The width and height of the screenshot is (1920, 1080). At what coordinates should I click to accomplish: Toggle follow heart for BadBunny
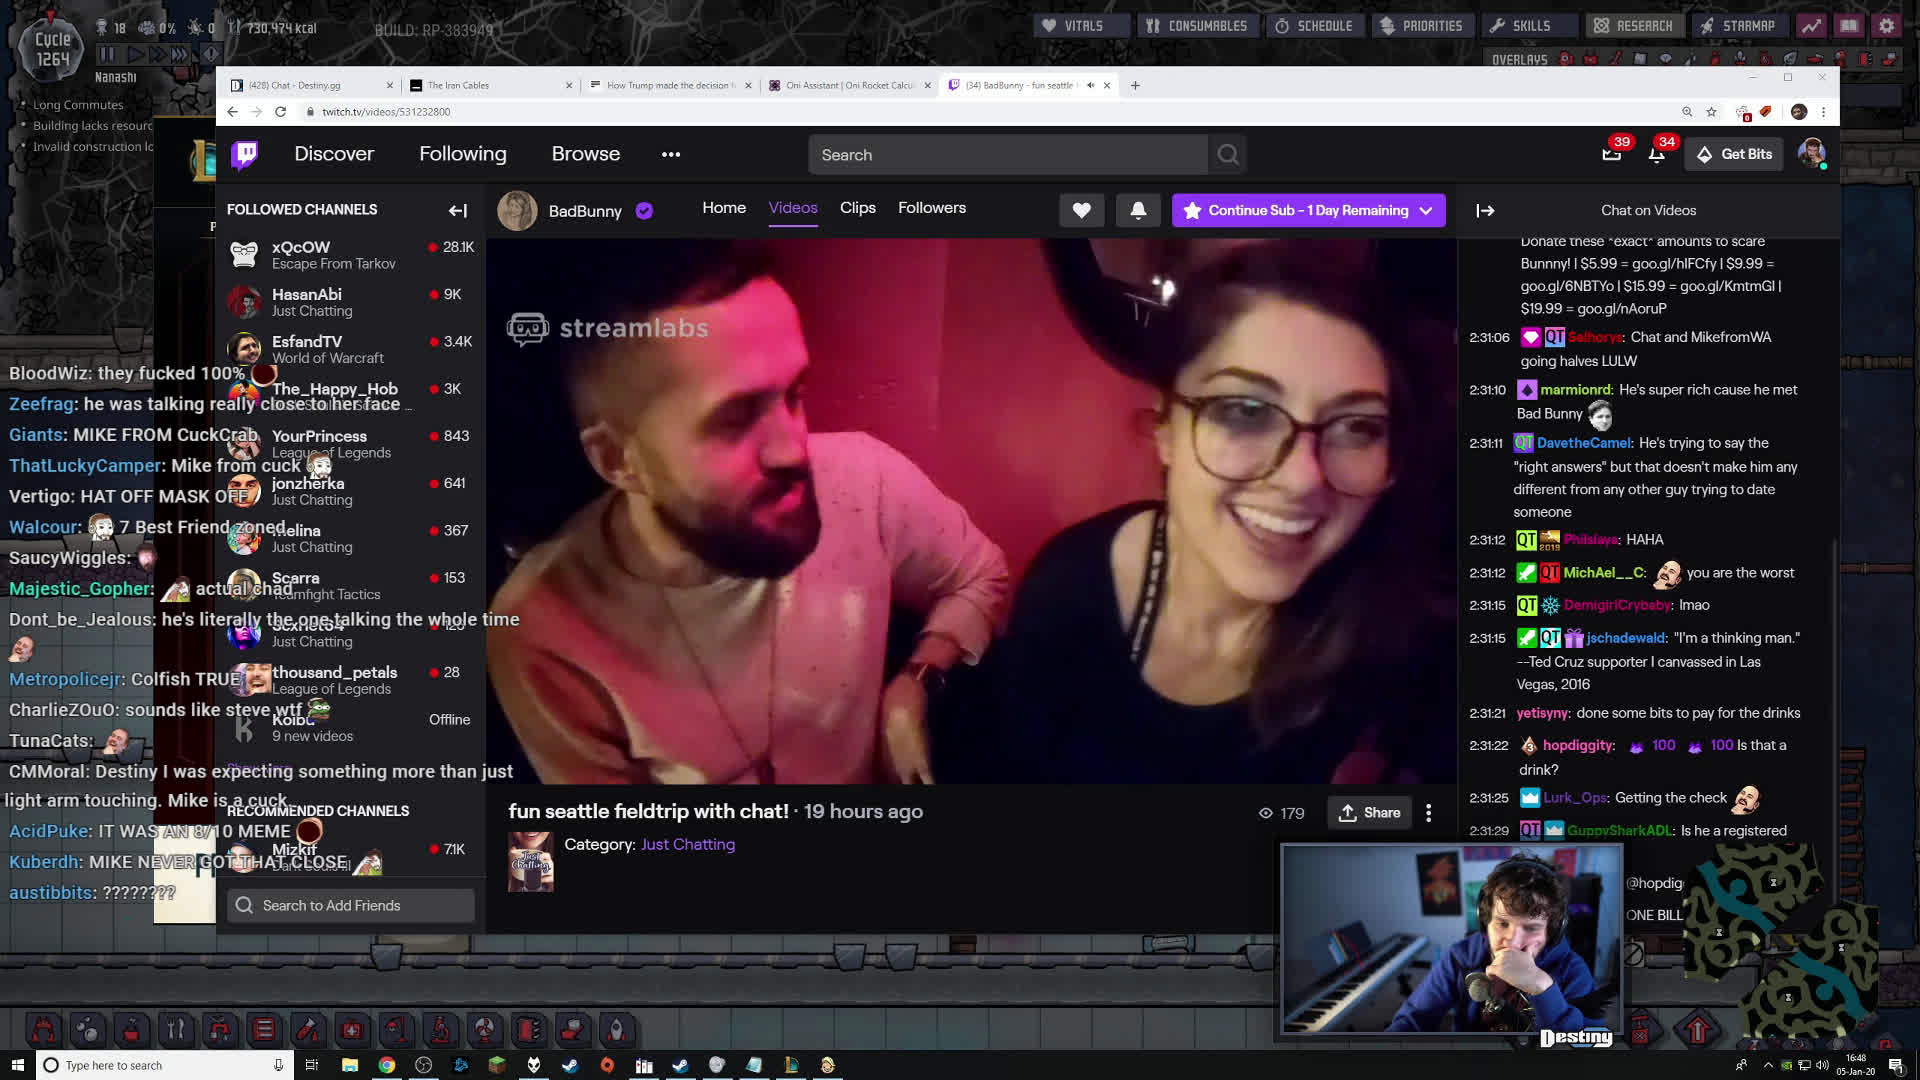pos(1081,210)
